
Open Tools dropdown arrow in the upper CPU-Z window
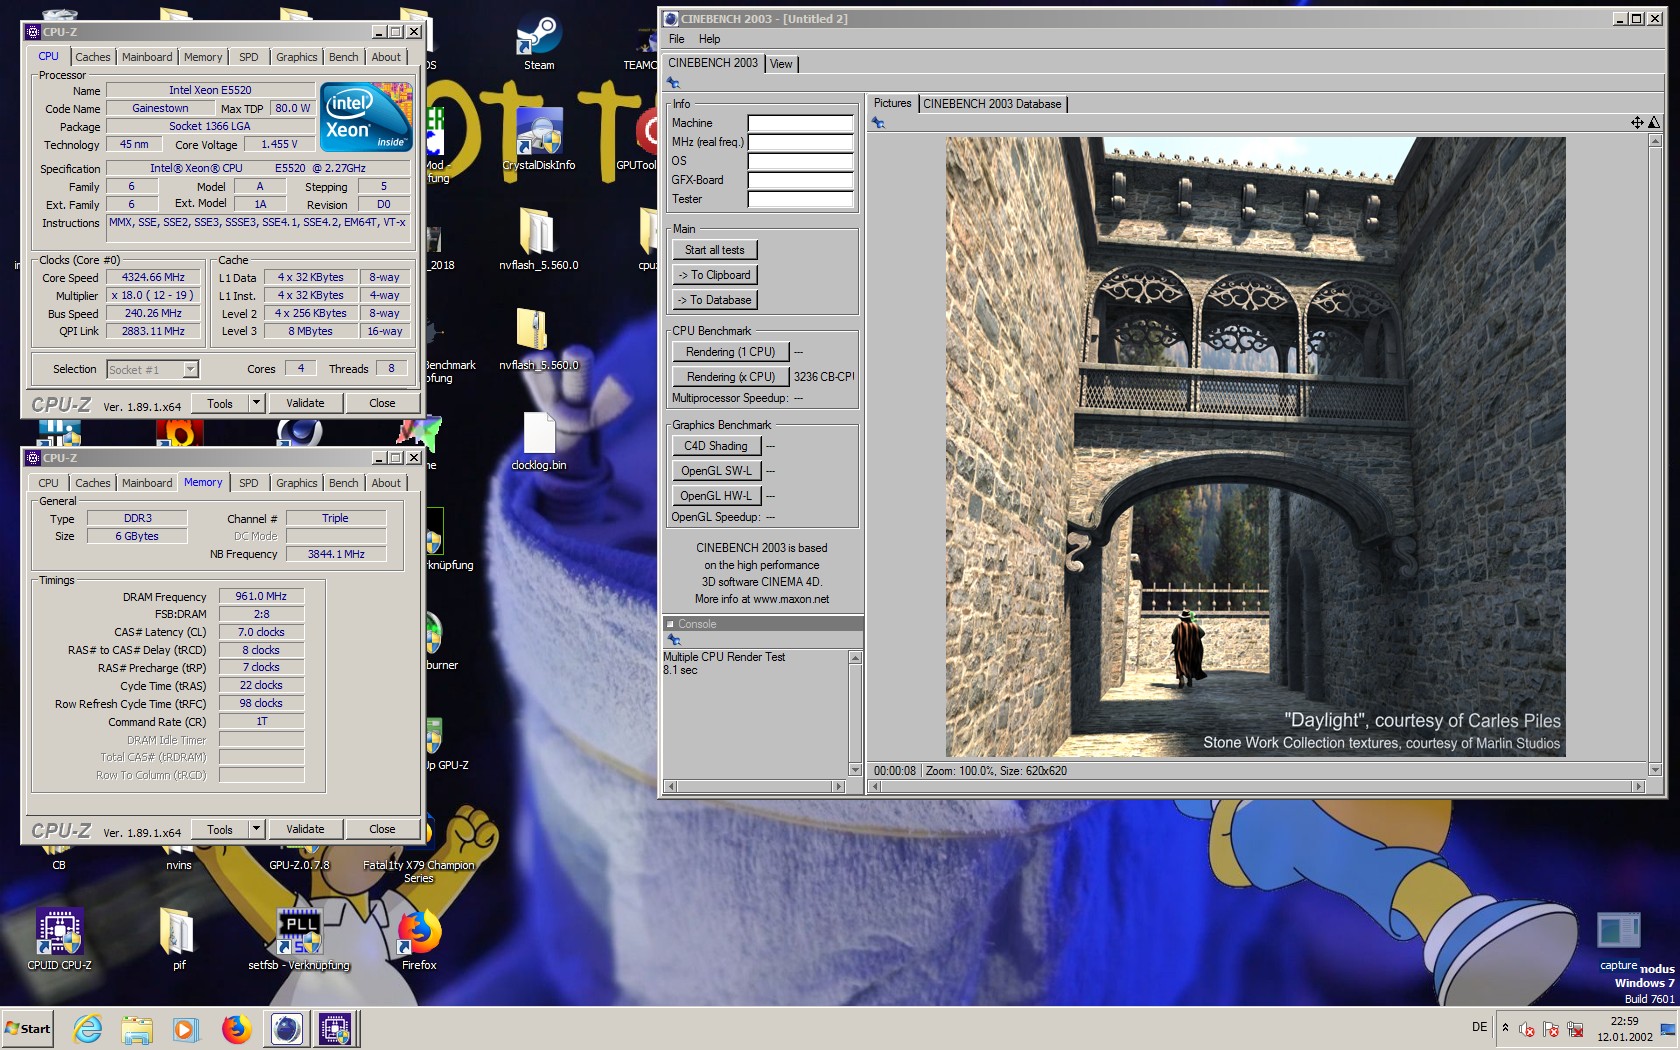(256, 403)
